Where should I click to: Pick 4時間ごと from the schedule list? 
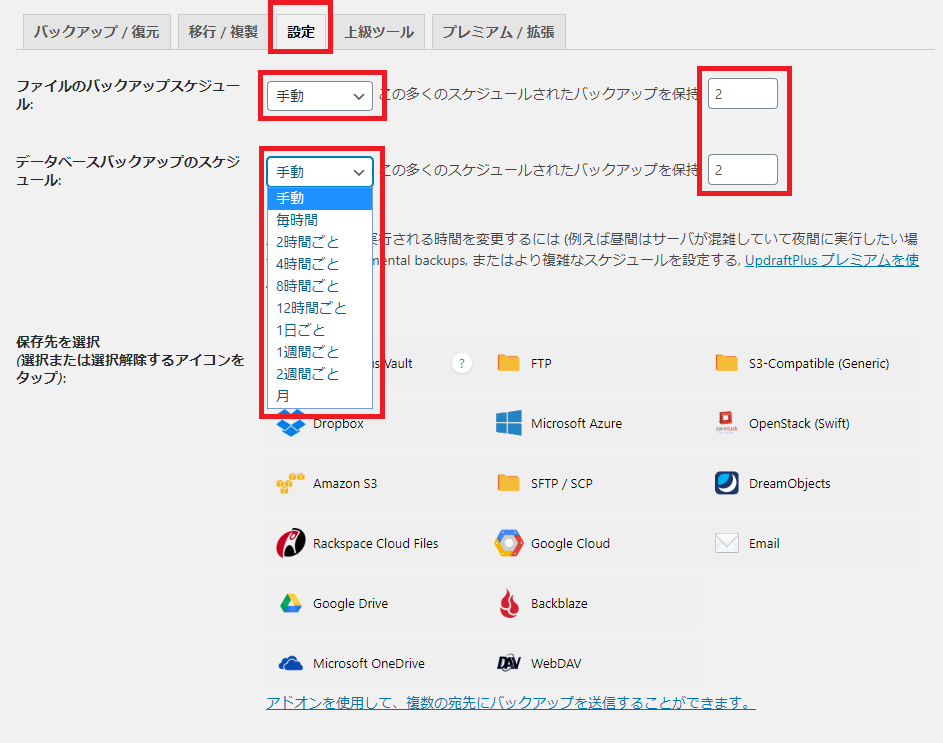[x=320, y=264]
